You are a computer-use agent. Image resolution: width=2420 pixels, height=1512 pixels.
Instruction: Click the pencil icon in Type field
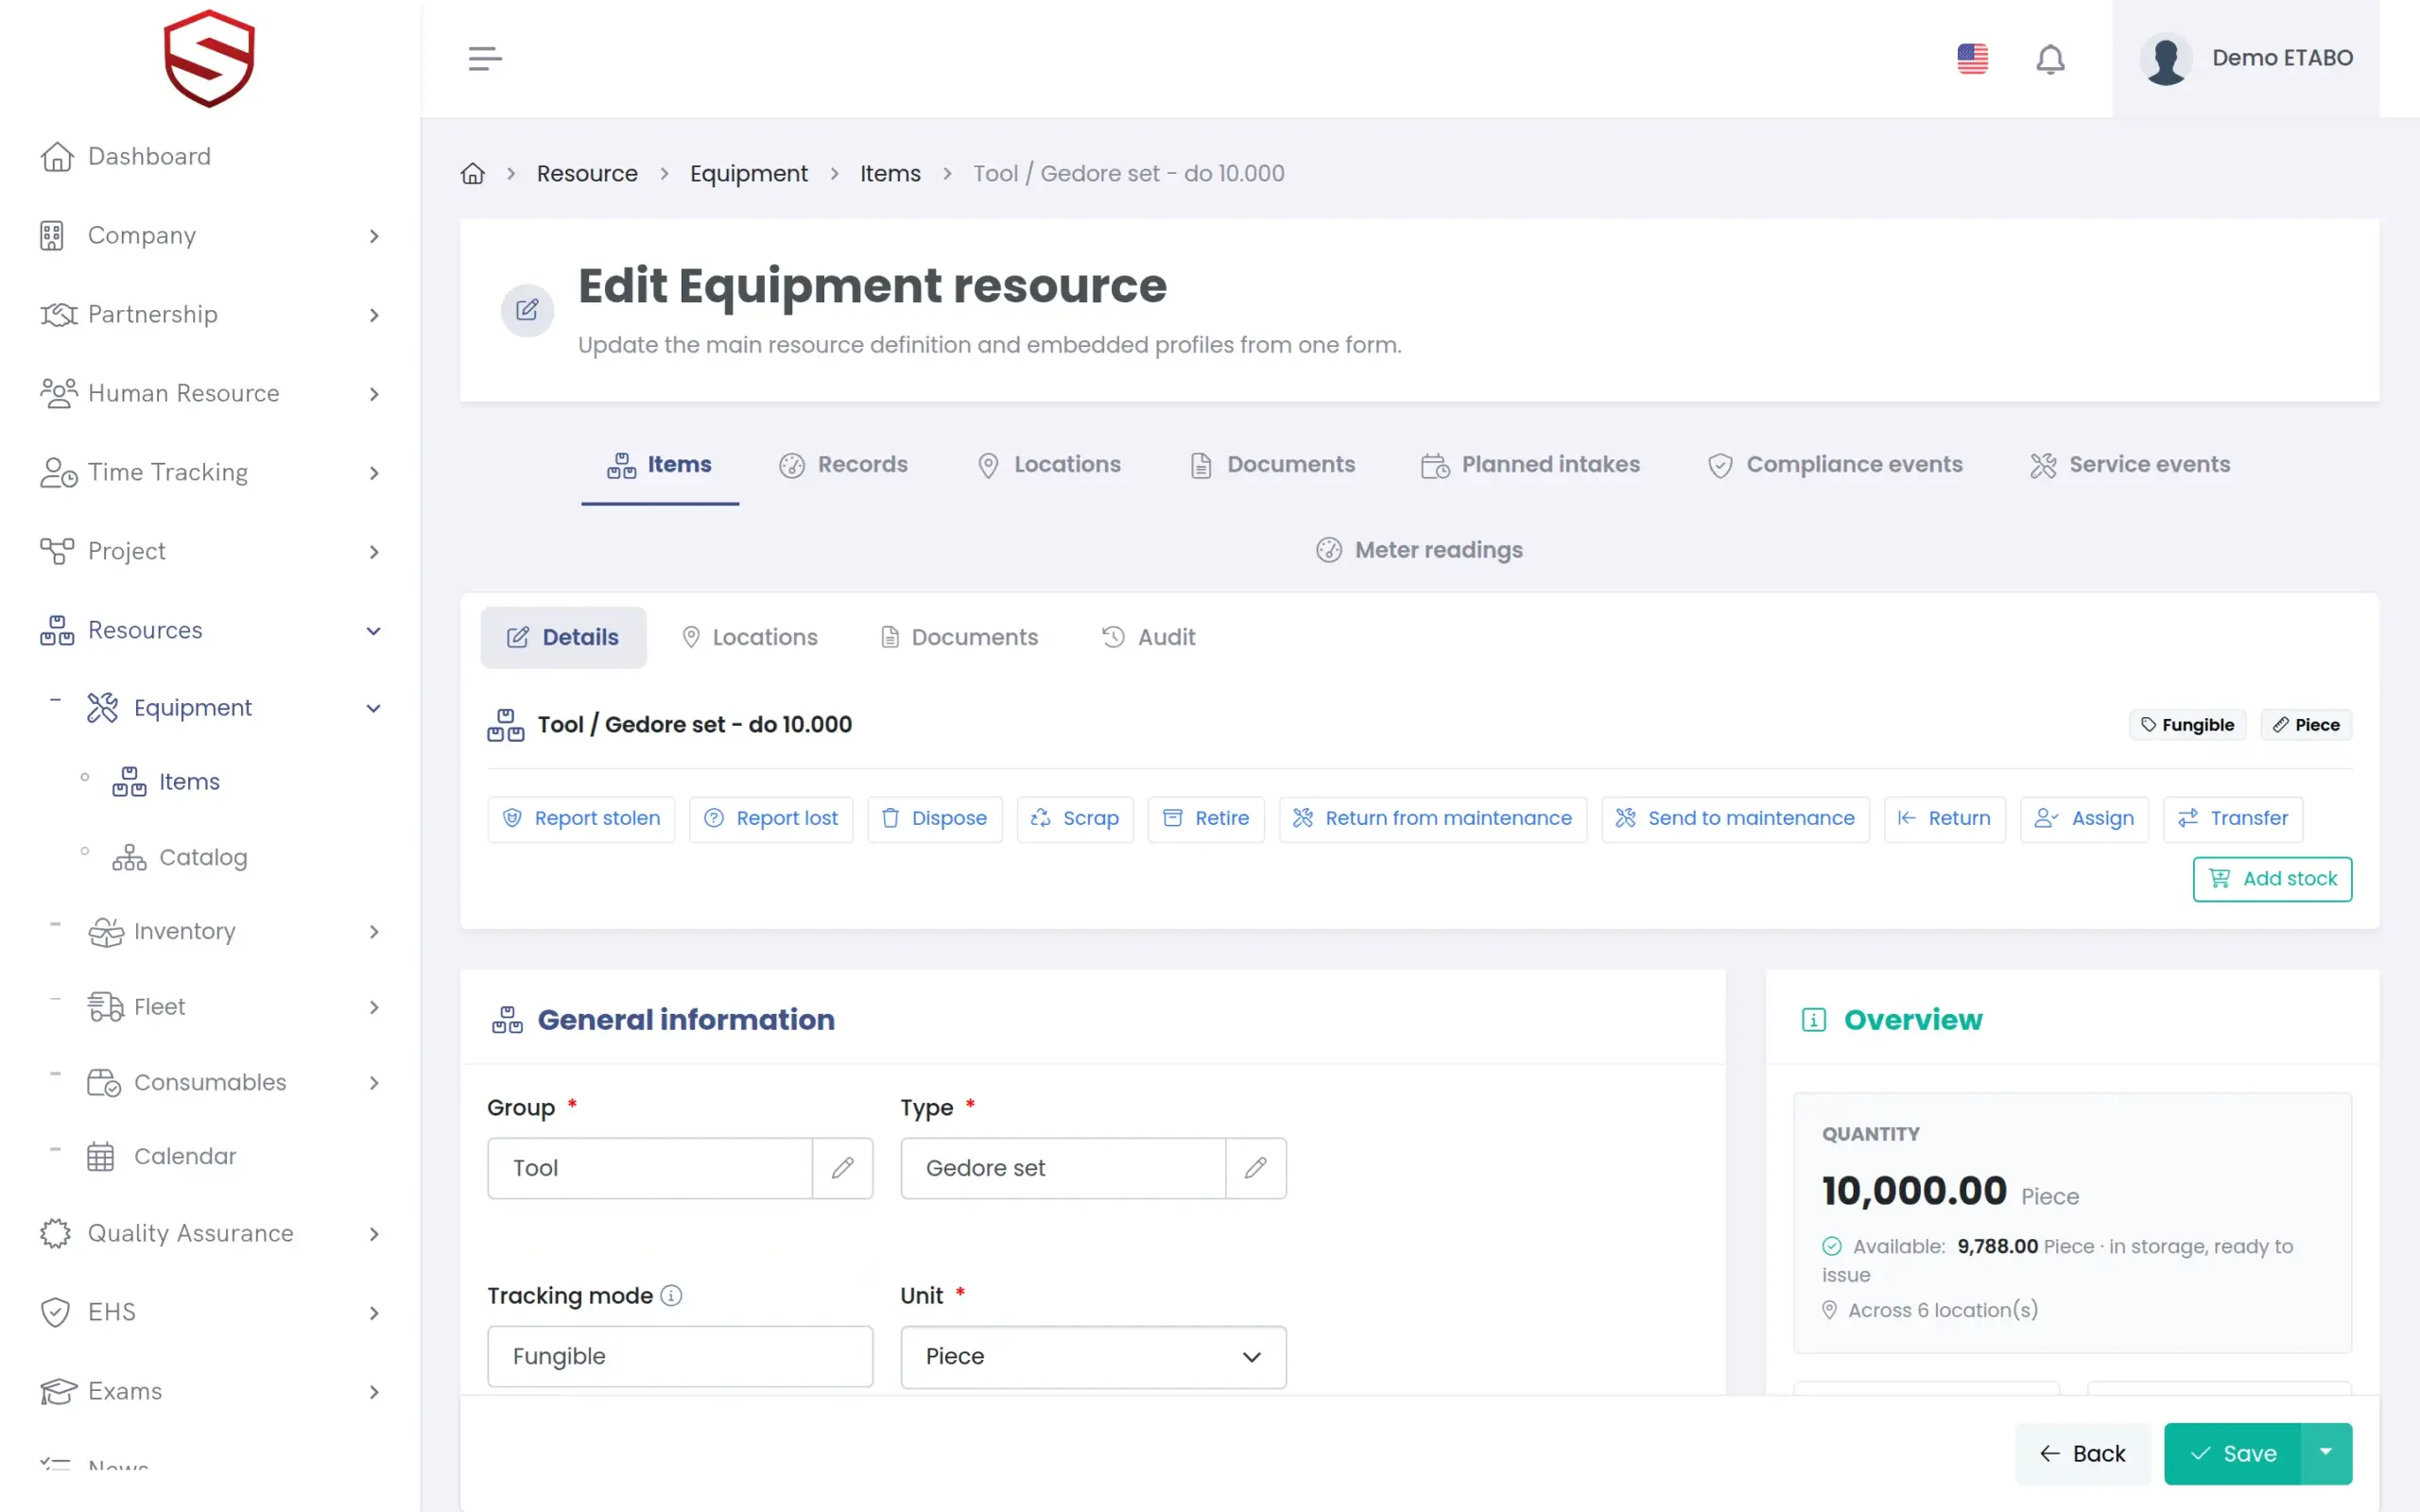(x=1256, y=1168)
